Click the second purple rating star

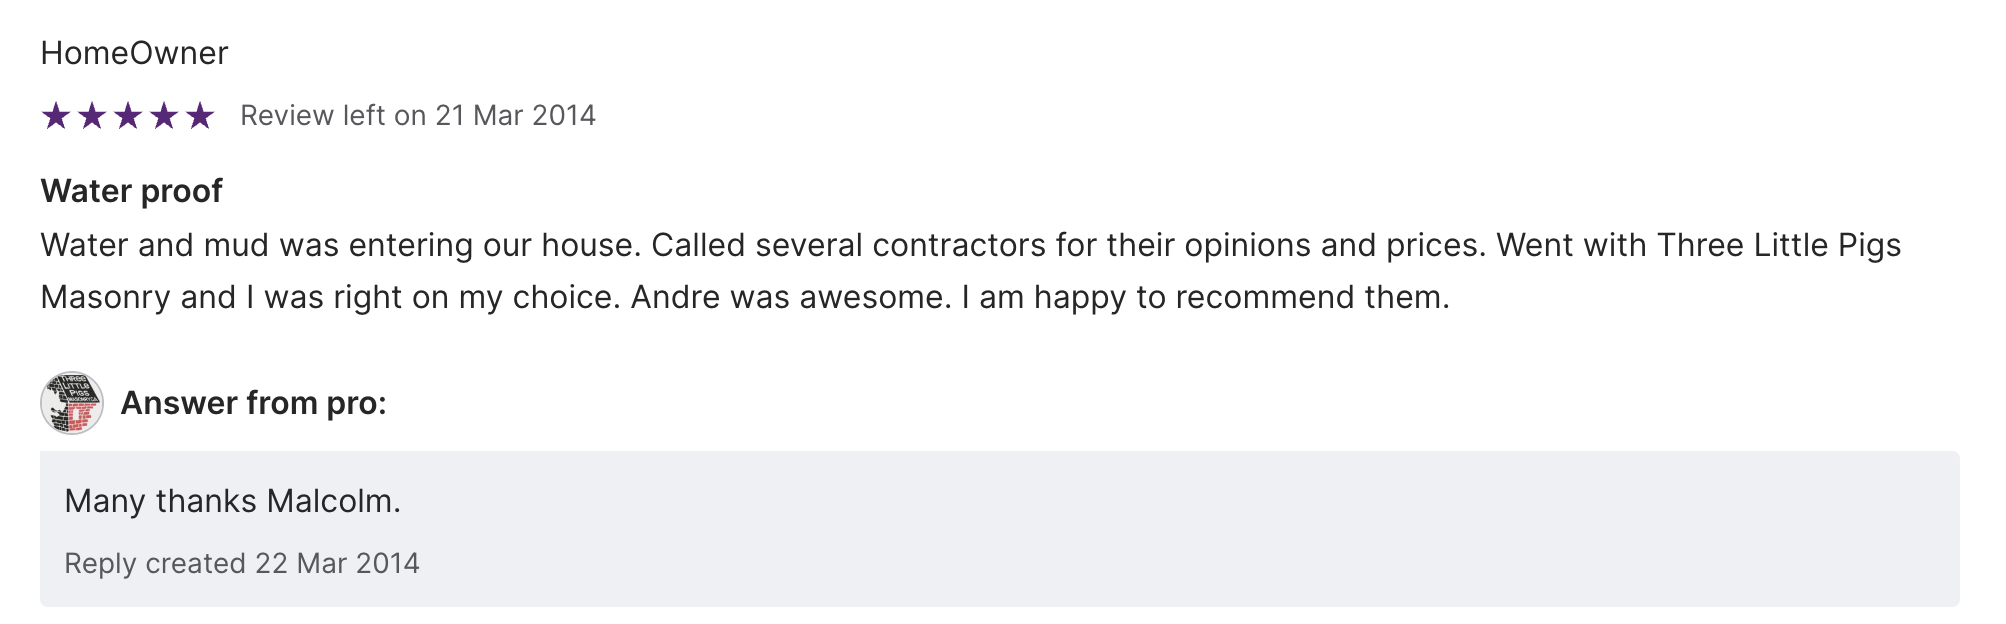92,116
